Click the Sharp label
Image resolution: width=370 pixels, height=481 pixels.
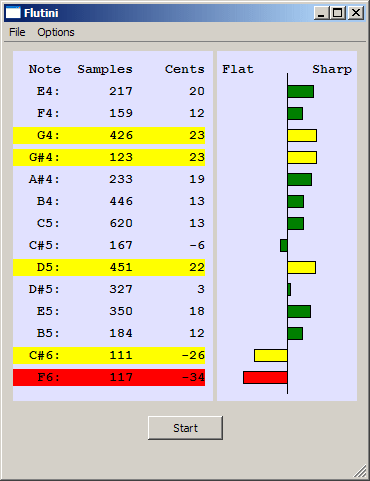332,69
